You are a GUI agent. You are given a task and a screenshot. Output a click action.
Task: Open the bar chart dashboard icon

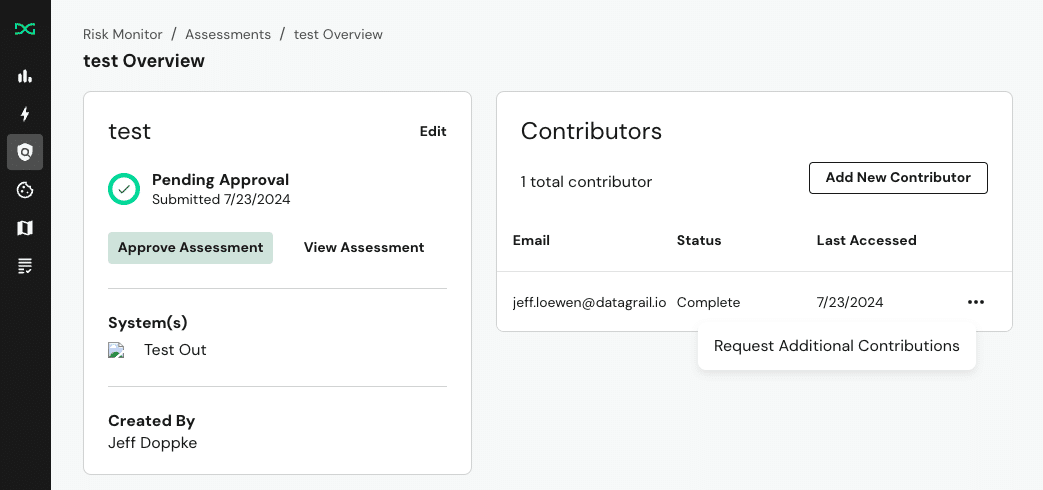click(x=25, y=76)
